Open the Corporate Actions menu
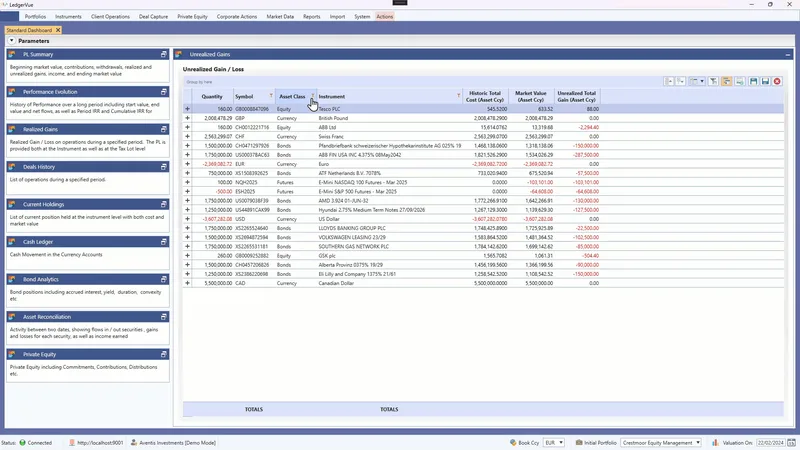This screenshot has width=800, height=450. tap(237, 16)
